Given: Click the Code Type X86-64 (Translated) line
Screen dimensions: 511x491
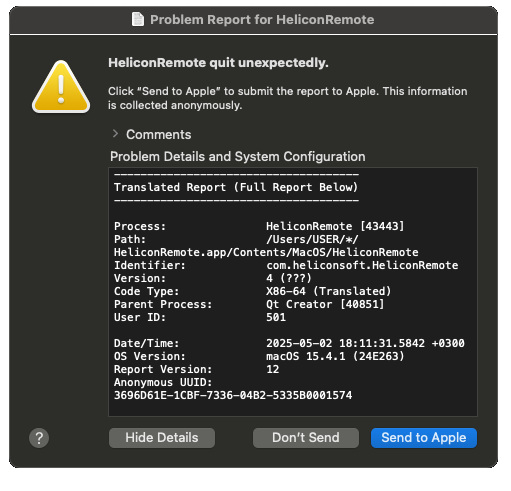Looking at the screenshot, I should pos(252,291).
